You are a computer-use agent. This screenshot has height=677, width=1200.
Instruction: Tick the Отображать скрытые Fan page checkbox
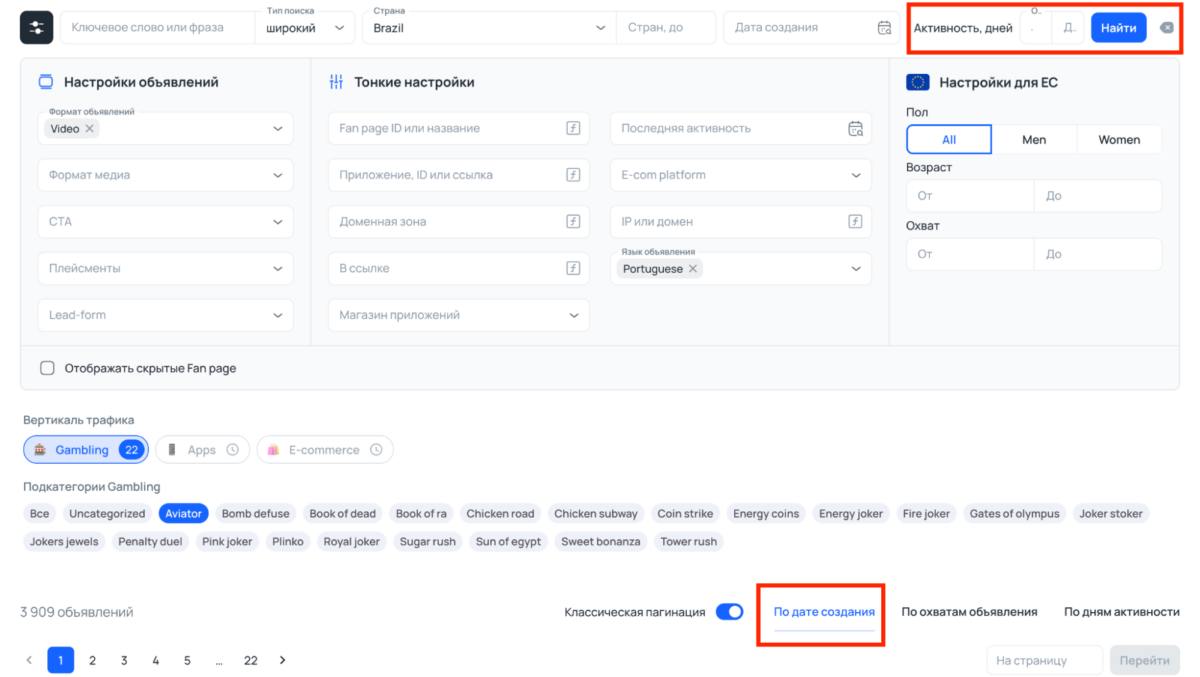click(47, 368)
